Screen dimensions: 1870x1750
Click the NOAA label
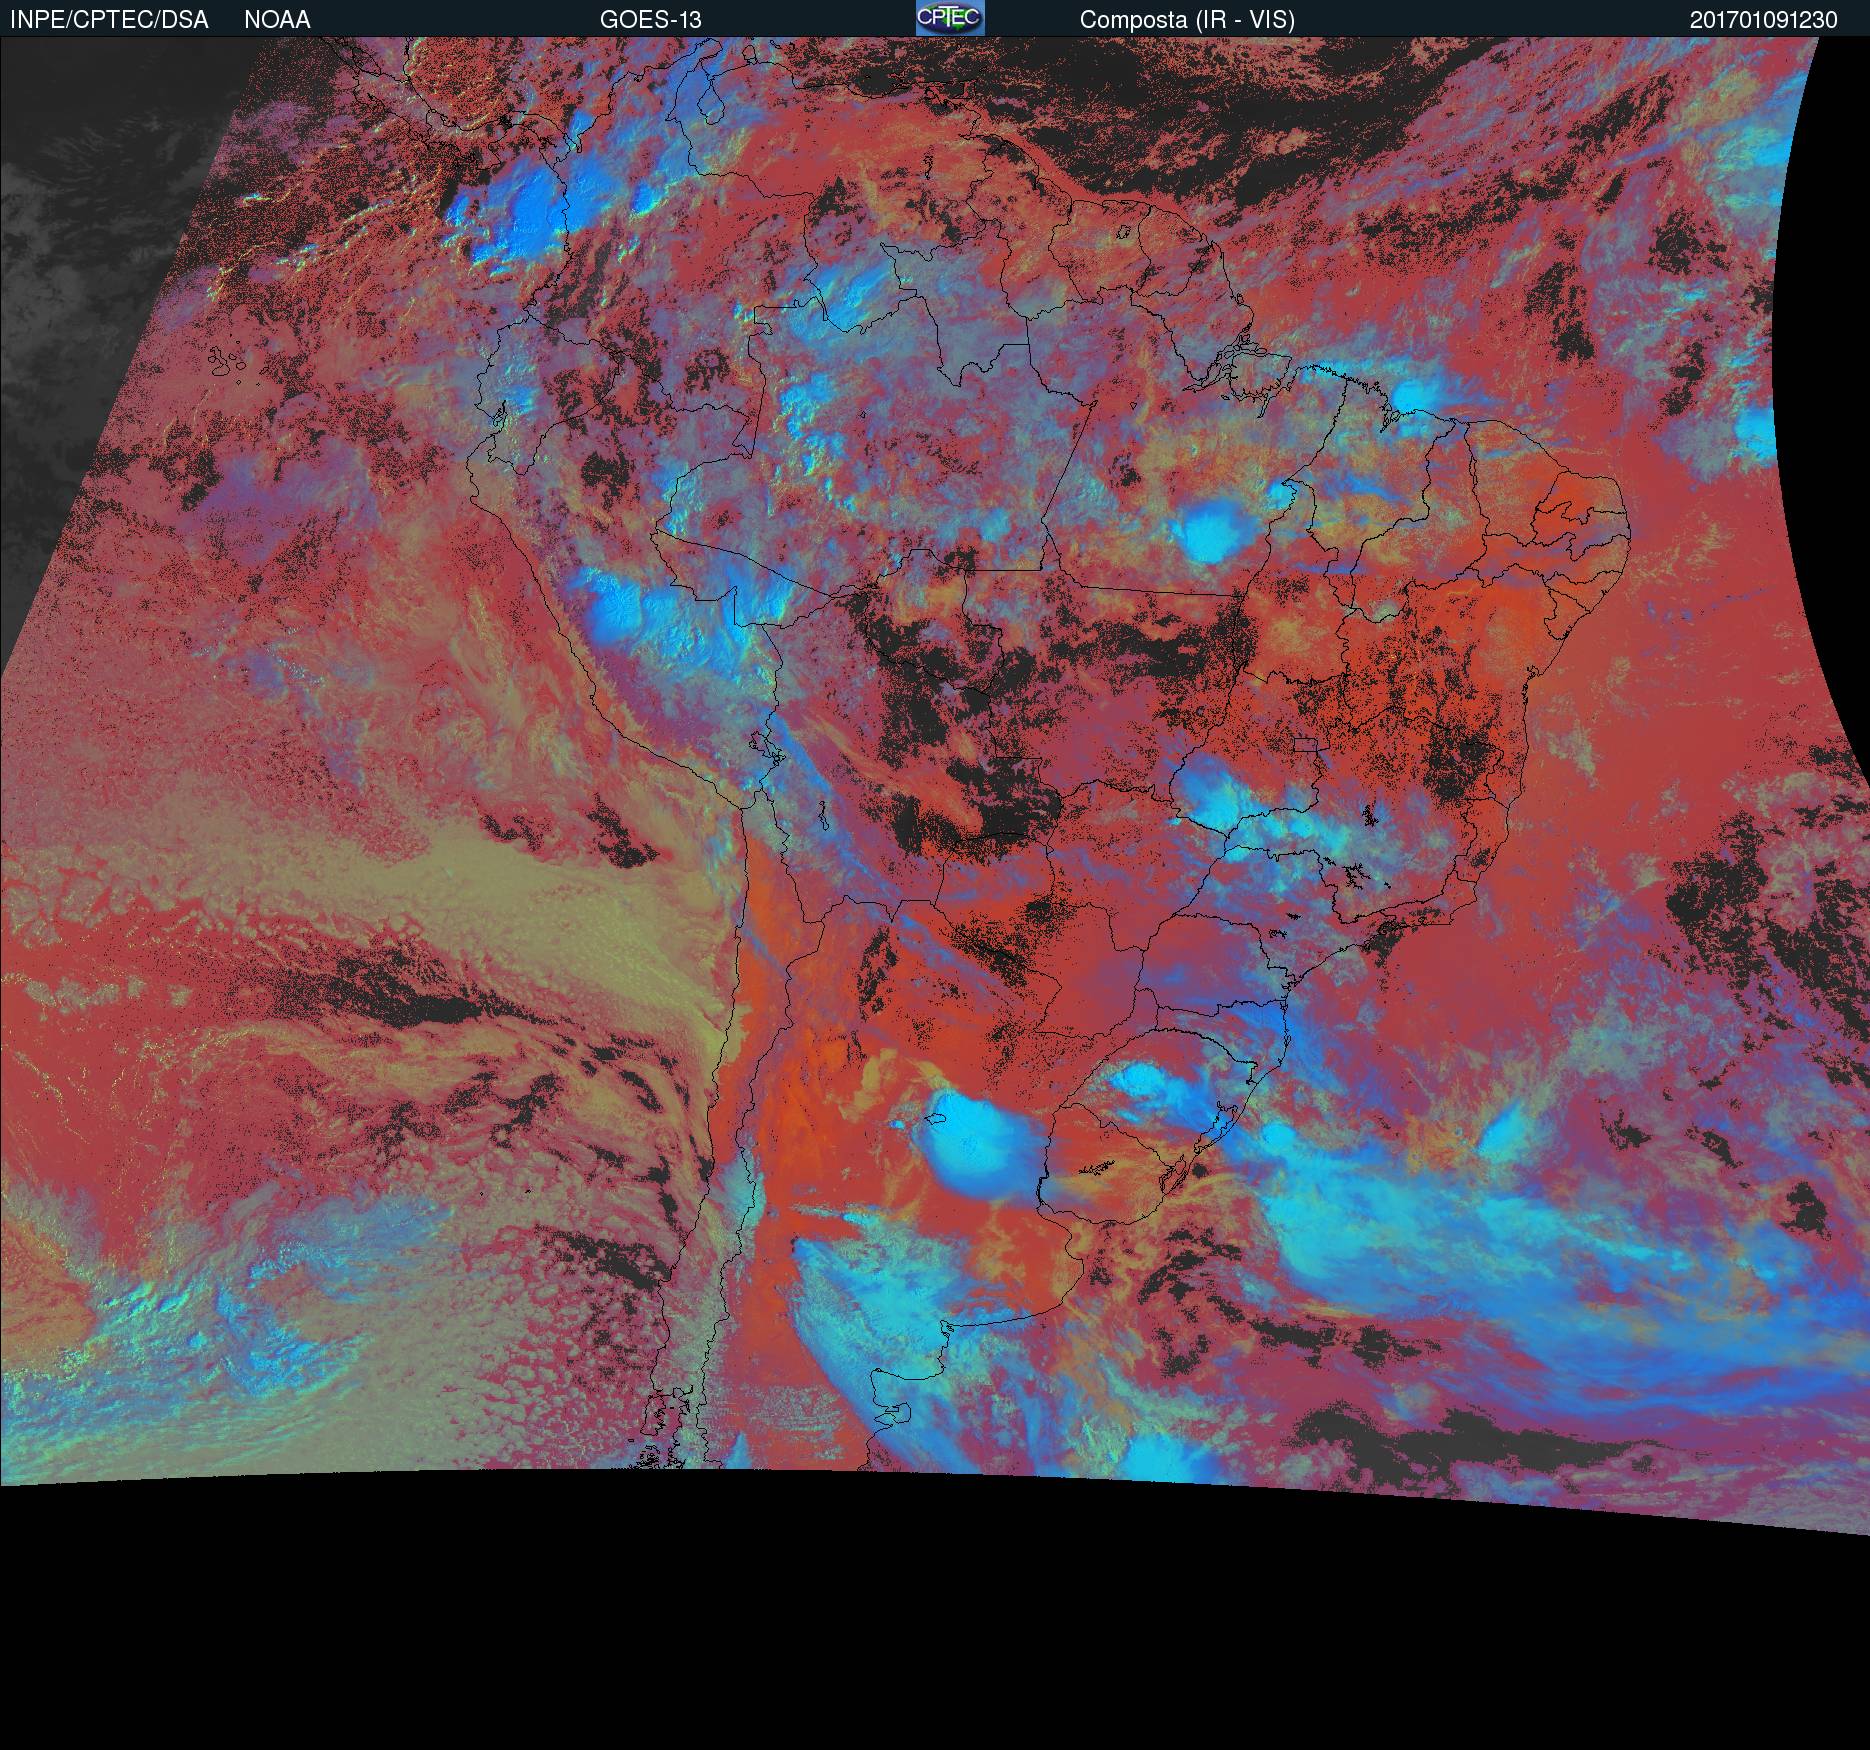tap(277, 20)
